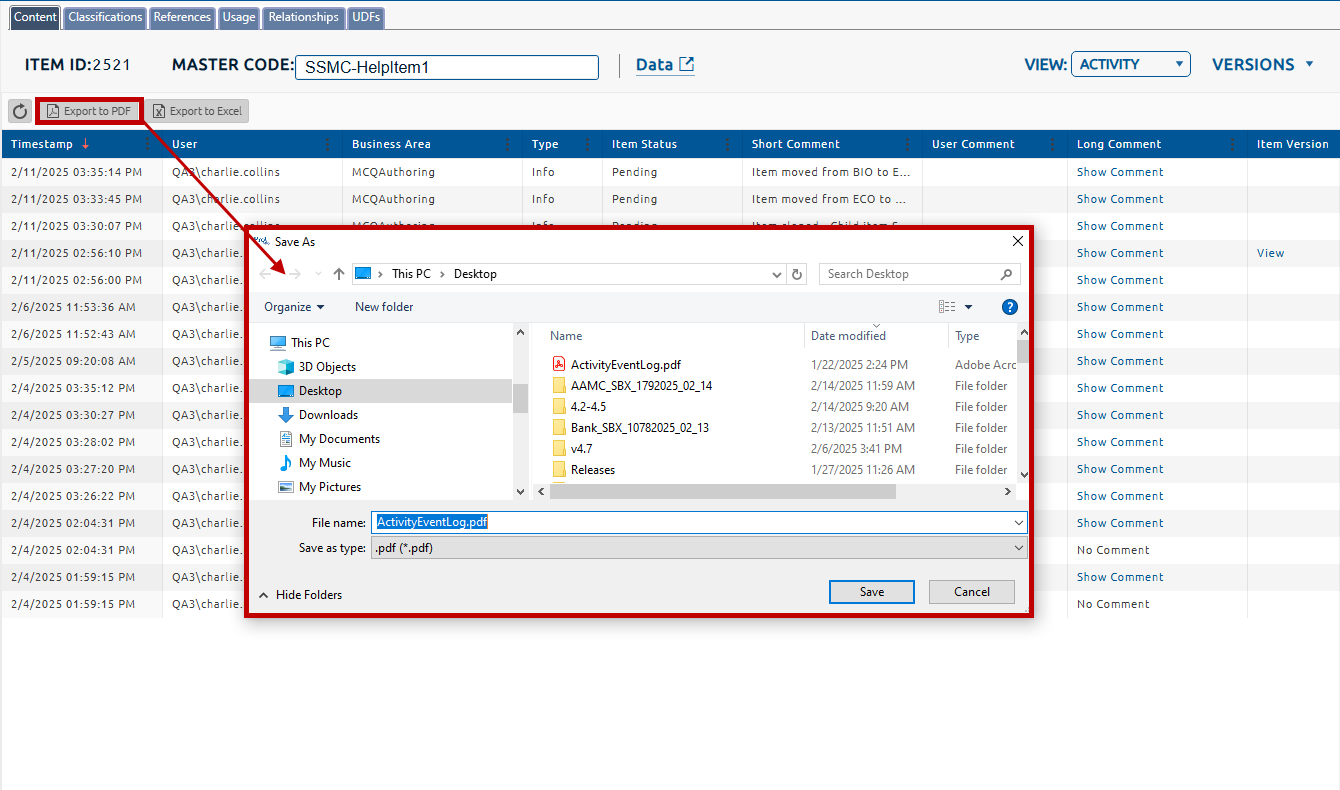Image resolution: width=1340 pixels, height=790 pixels.
Task: Click the Export to PDF button
Action: pos(89,111)
